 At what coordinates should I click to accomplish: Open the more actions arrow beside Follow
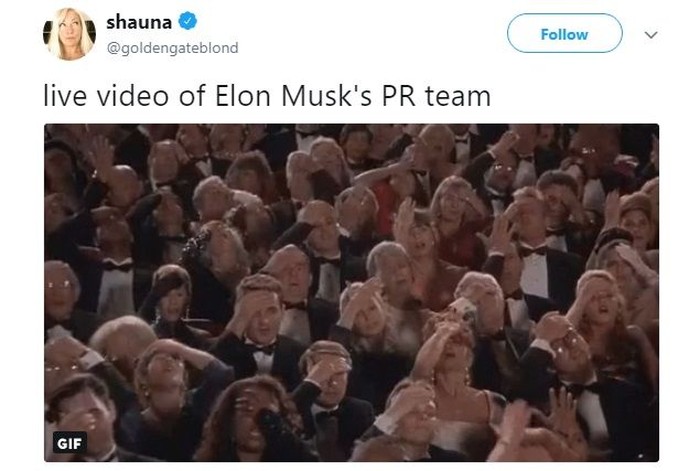pyautogui.click(x=651, y=35)
